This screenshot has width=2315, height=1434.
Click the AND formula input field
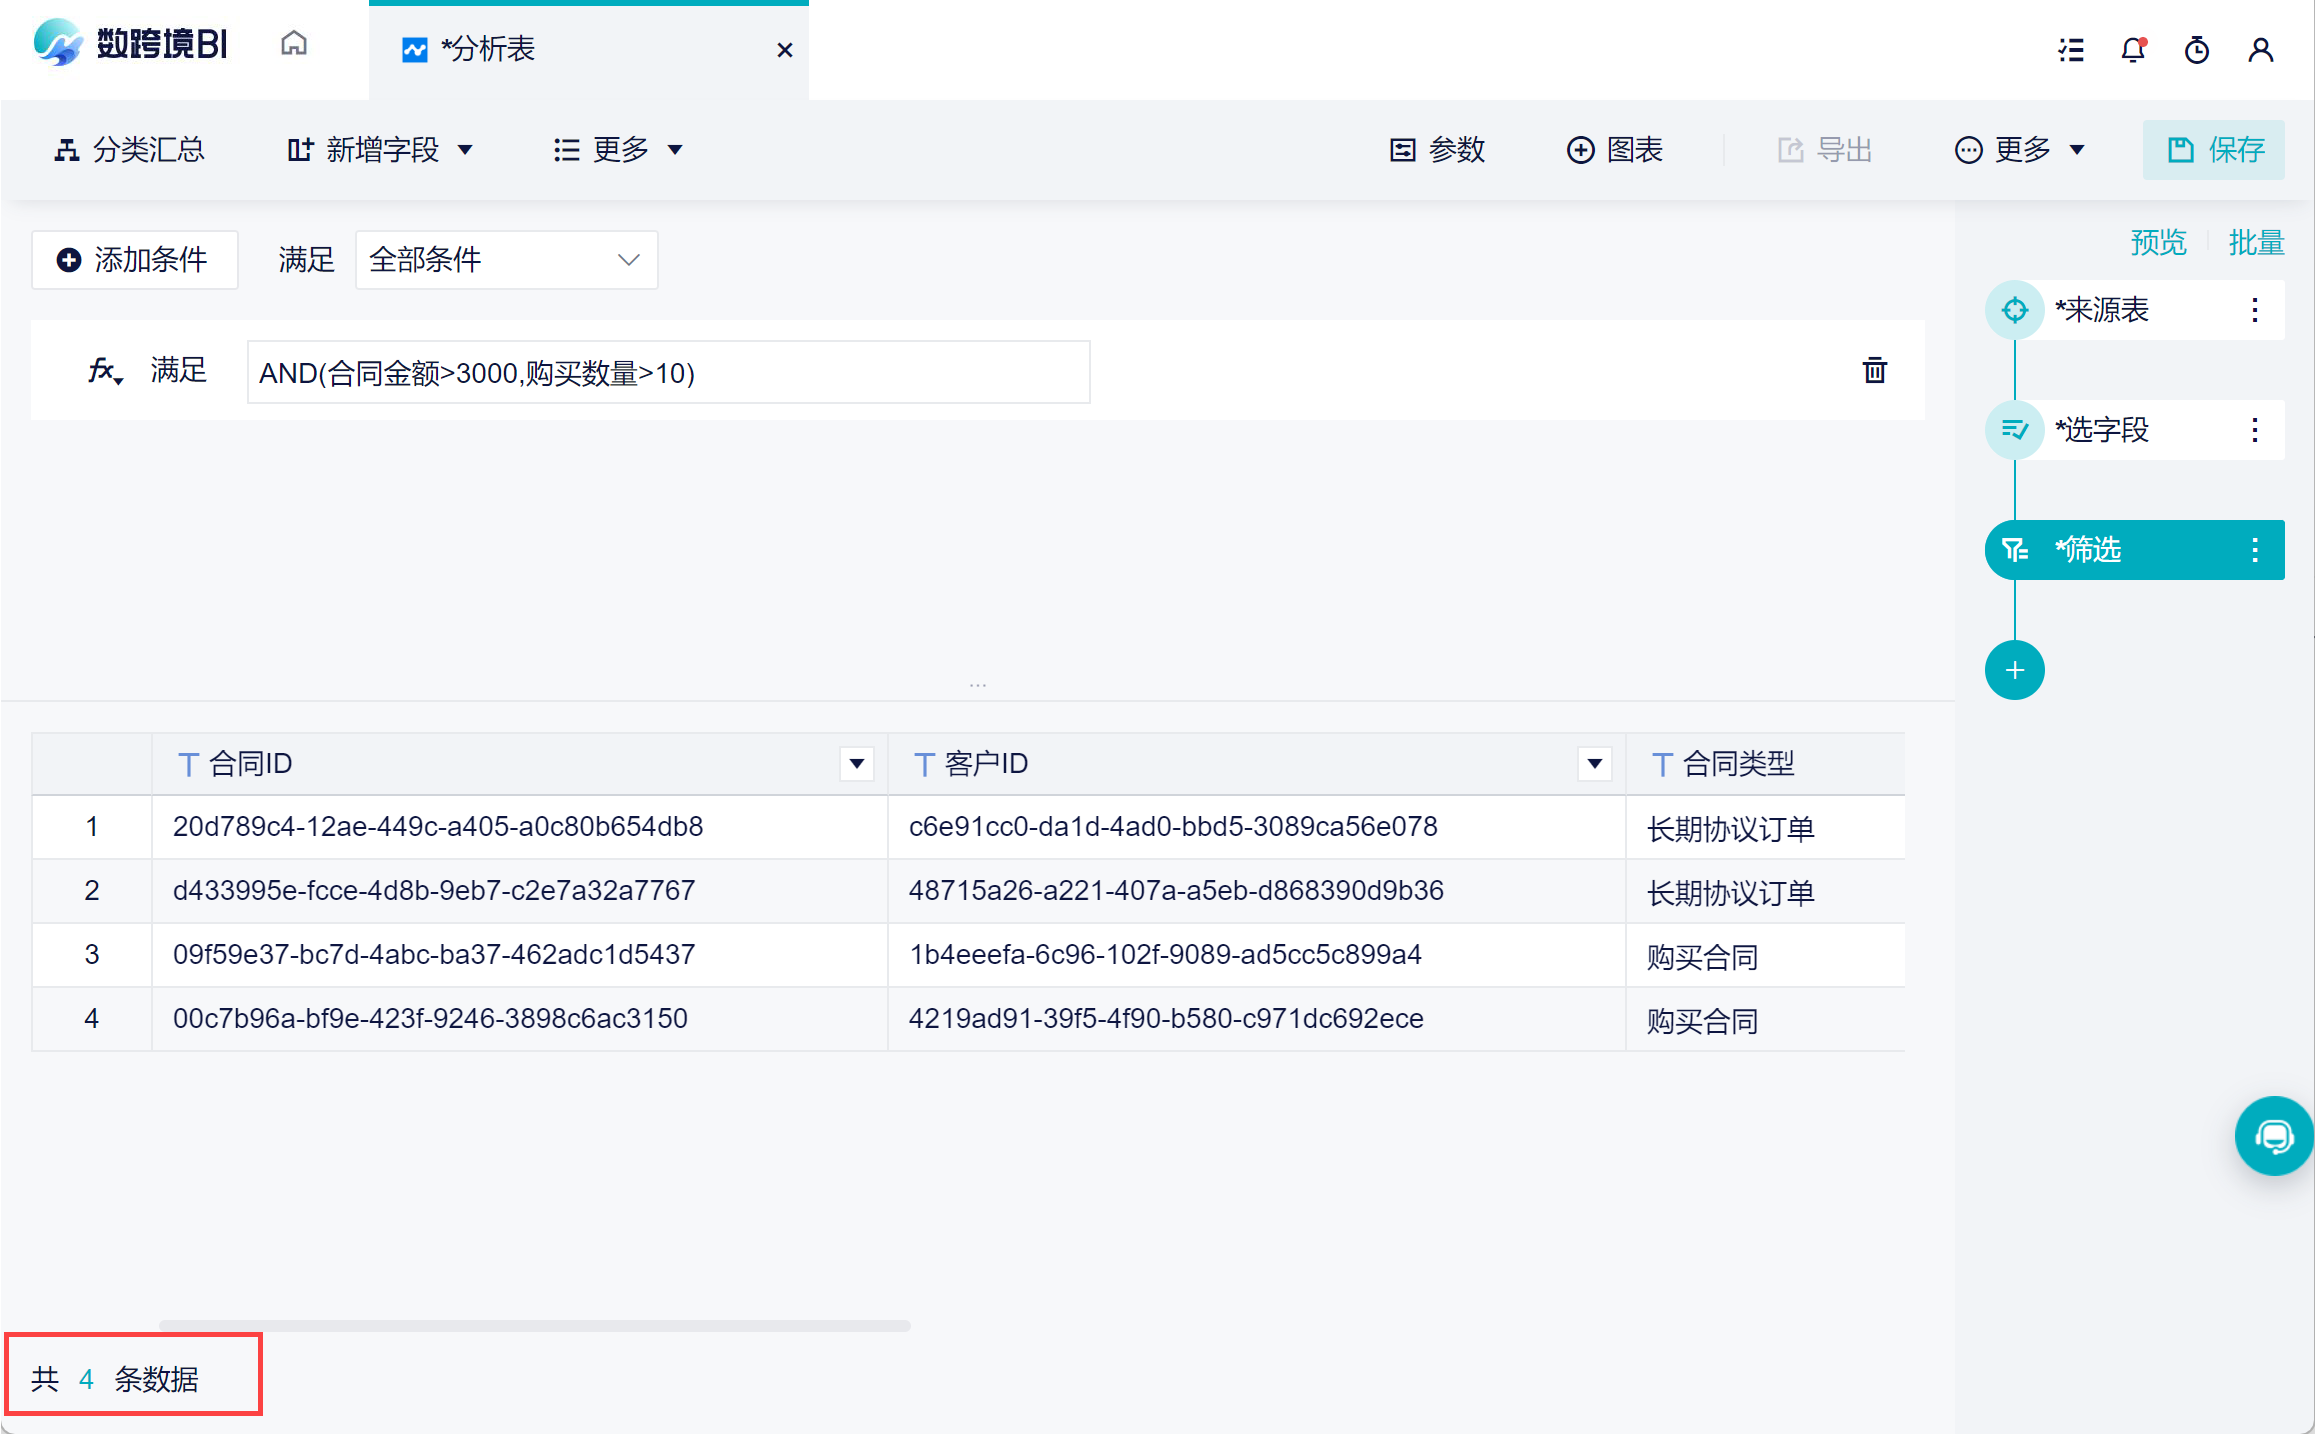pyautogui.click(x=667, y=373)
